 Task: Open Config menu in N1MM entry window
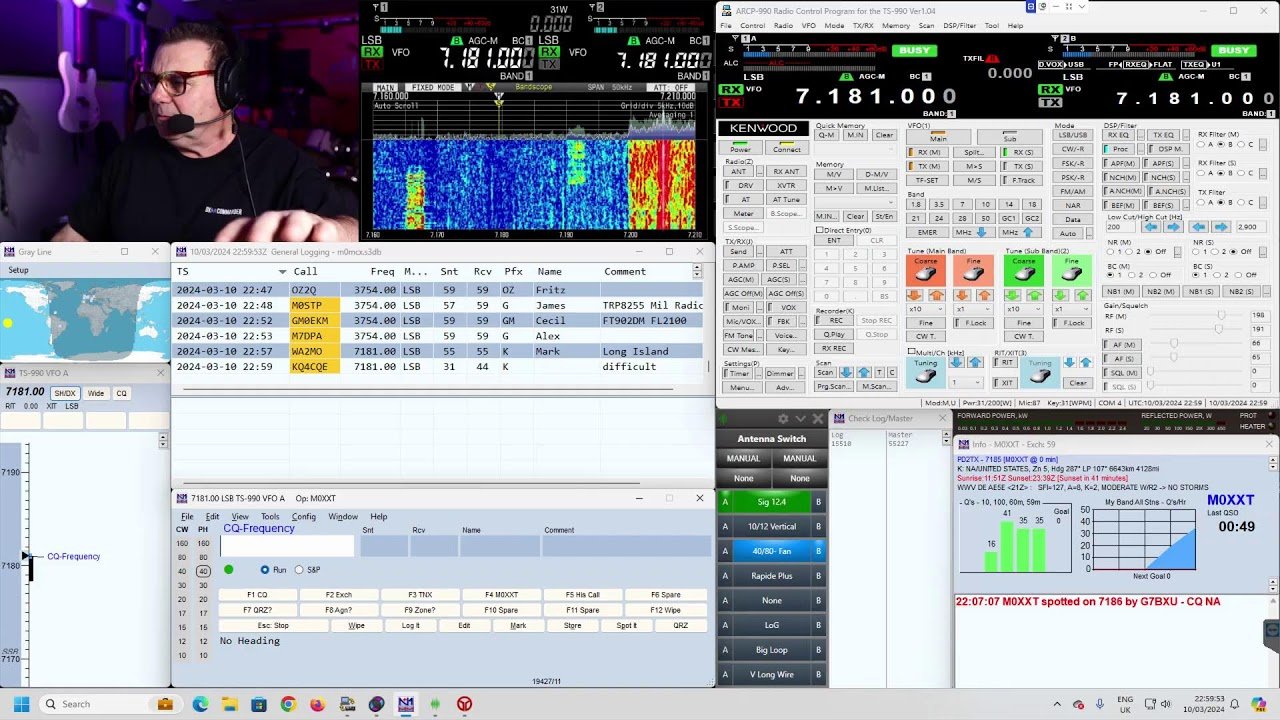tap(304, 517)
